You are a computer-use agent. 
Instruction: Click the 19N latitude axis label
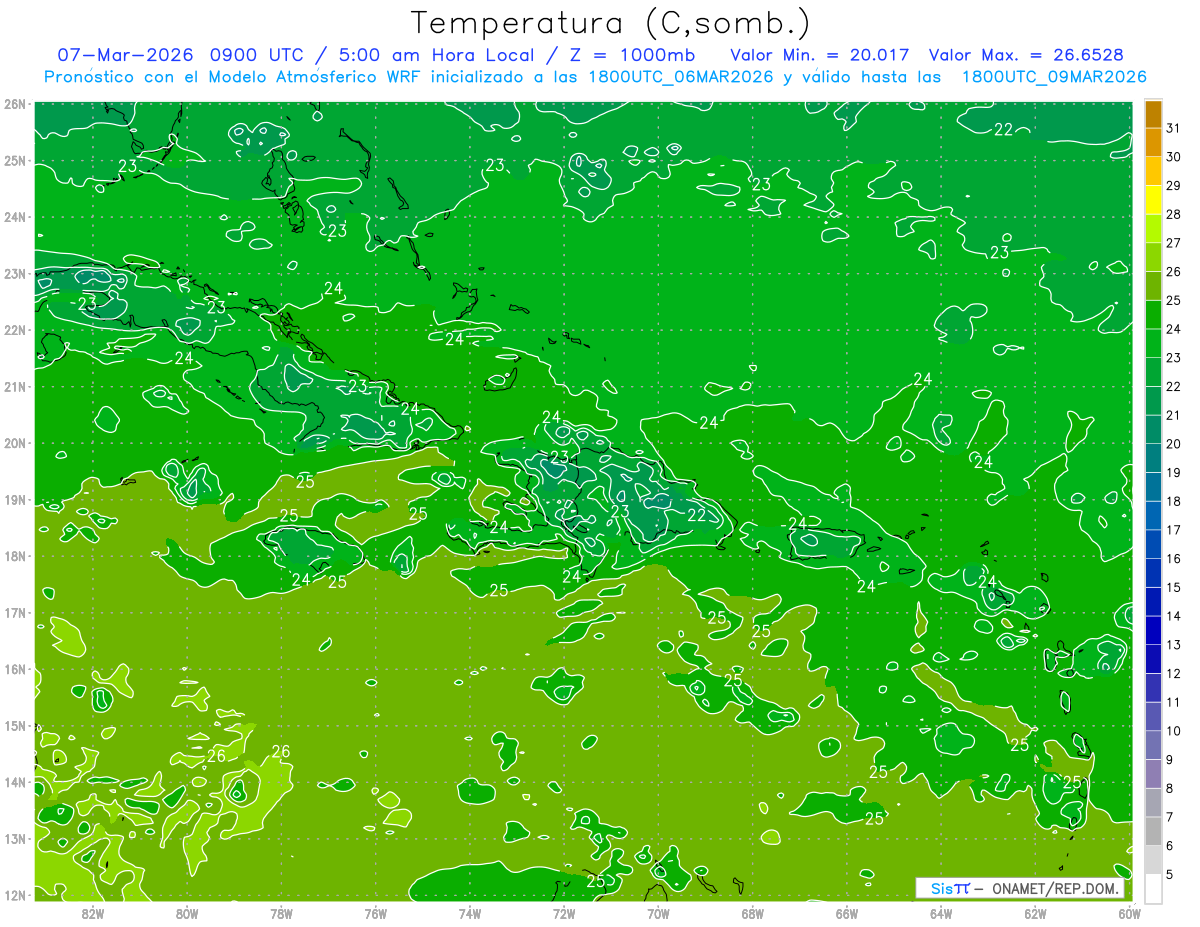[14, 500]
